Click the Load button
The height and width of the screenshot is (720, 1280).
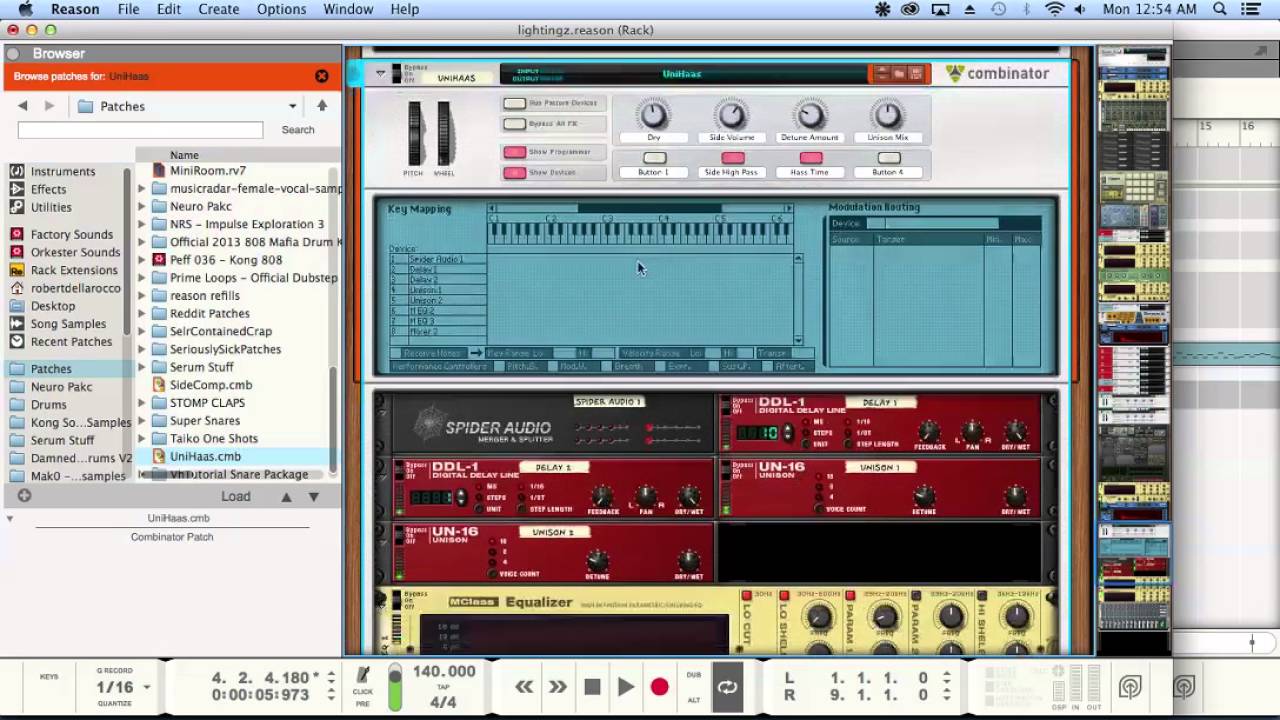pos(236,497)
